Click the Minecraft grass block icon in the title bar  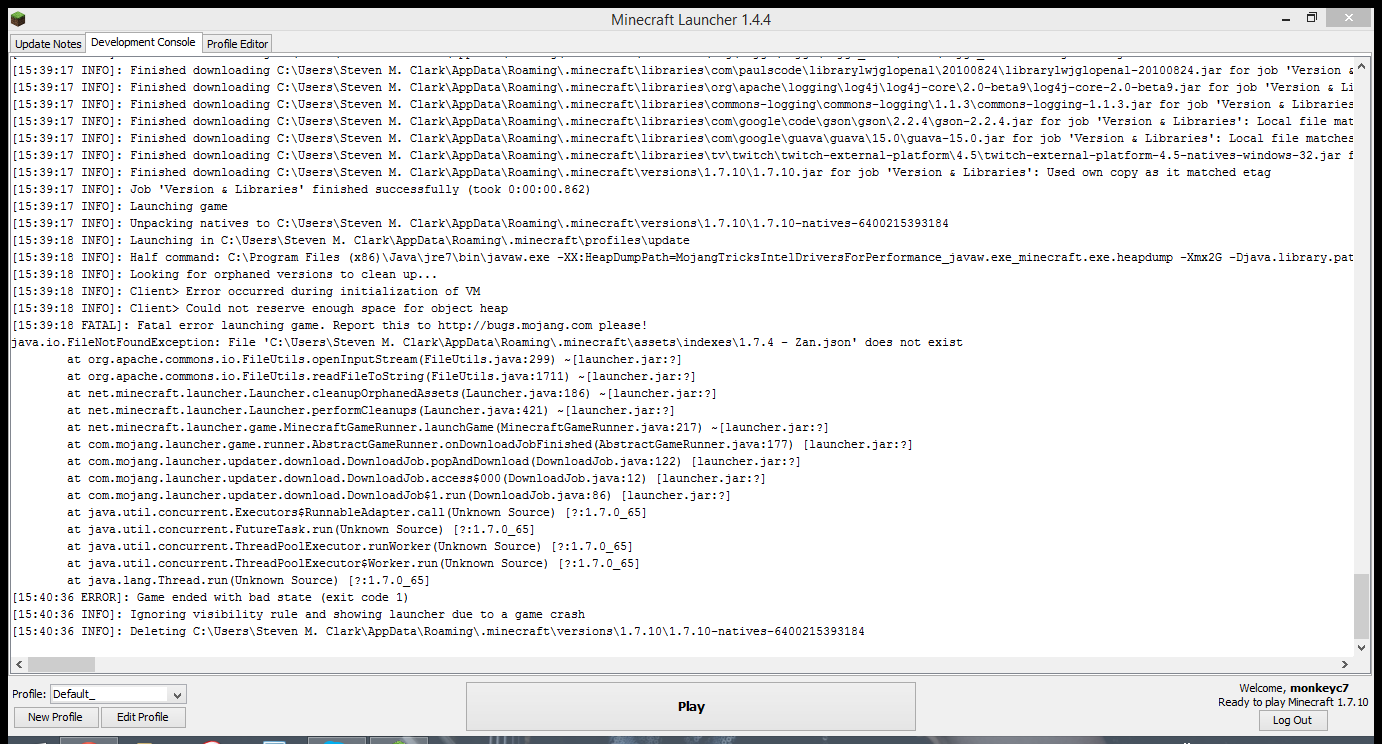pyautogui.click(x=17, y=20)
